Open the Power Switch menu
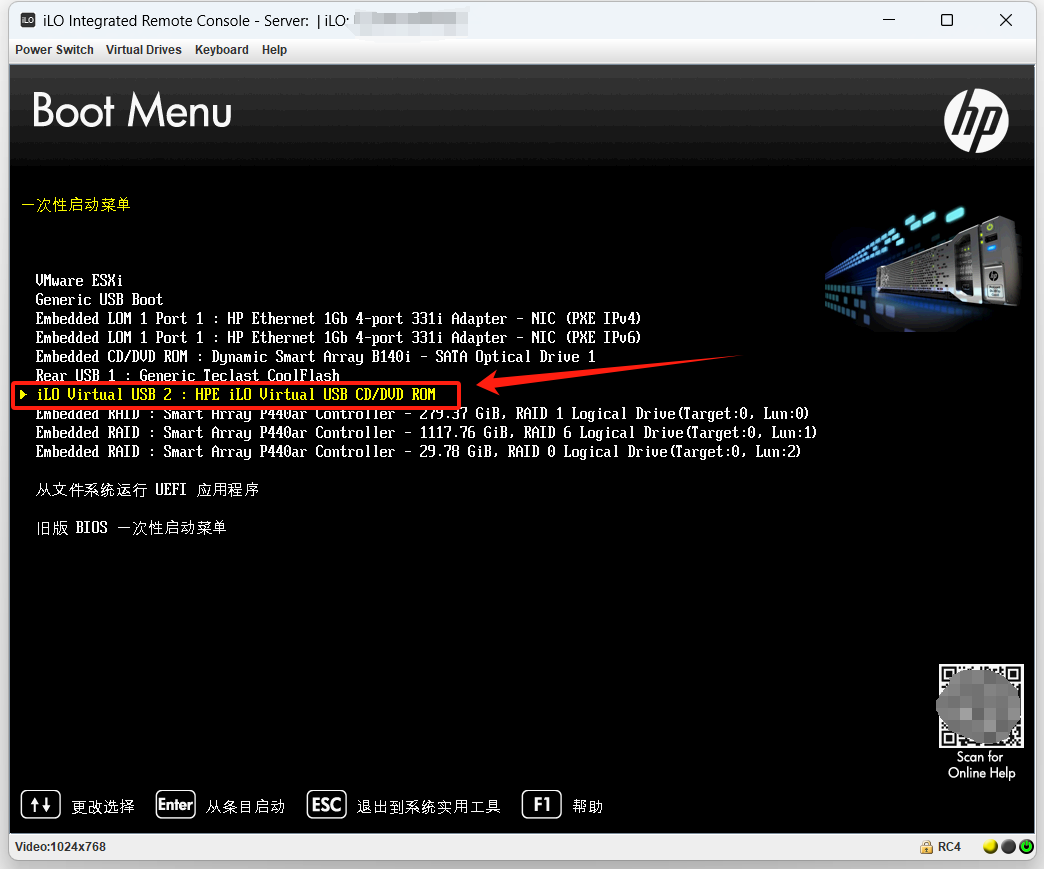Screen dimensions: 1044x869 click(x=54, y=50)
